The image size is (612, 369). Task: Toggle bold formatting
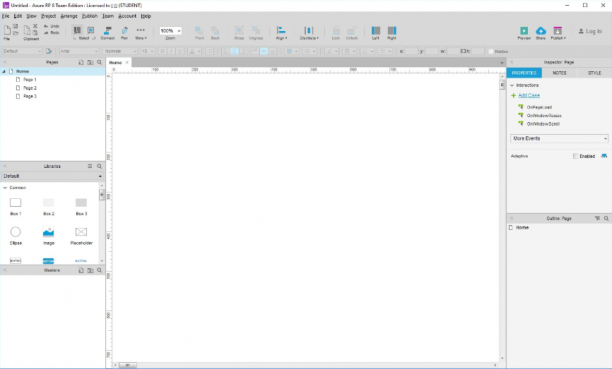point(162,51)
